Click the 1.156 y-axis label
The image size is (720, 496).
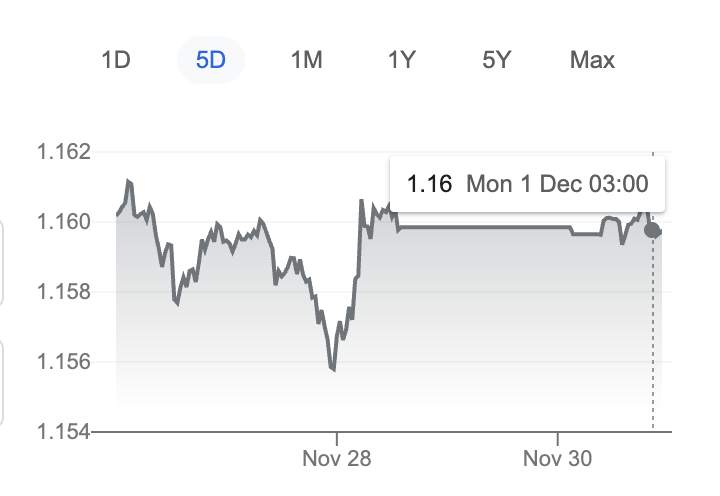63,362
